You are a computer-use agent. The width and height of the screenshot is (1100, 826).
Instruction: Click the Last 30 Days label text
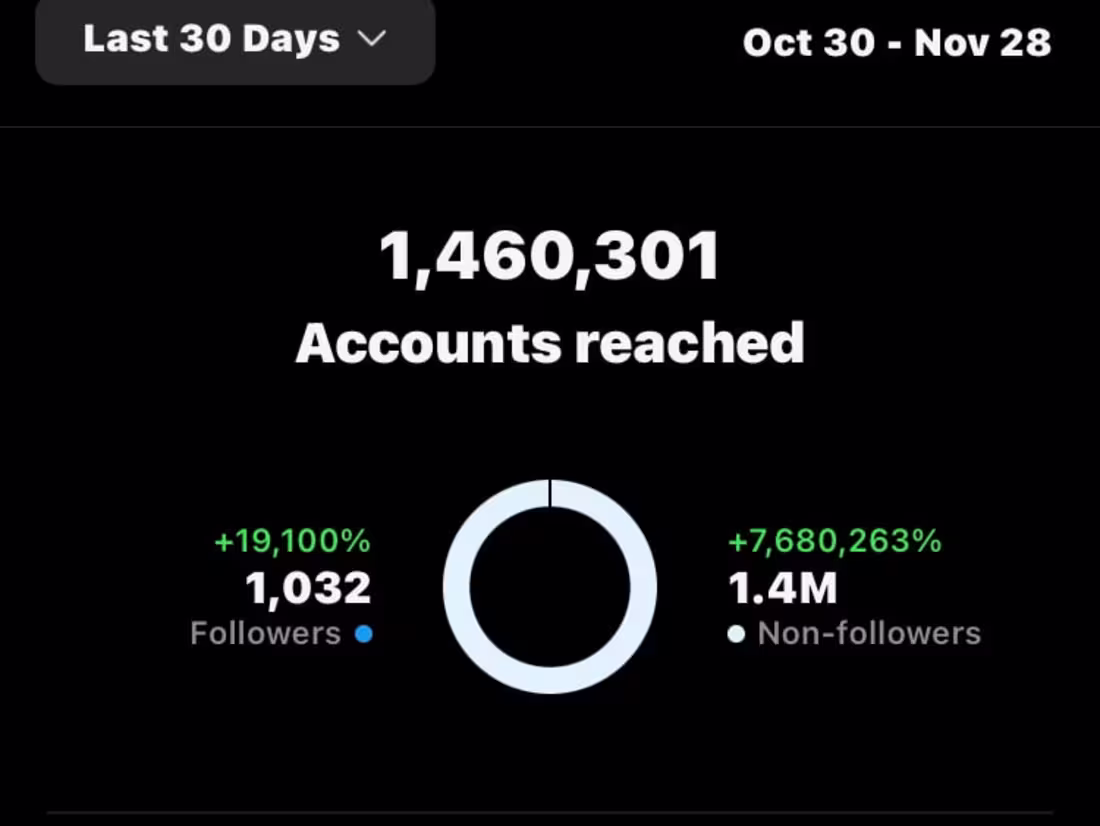tap(211, 39)
